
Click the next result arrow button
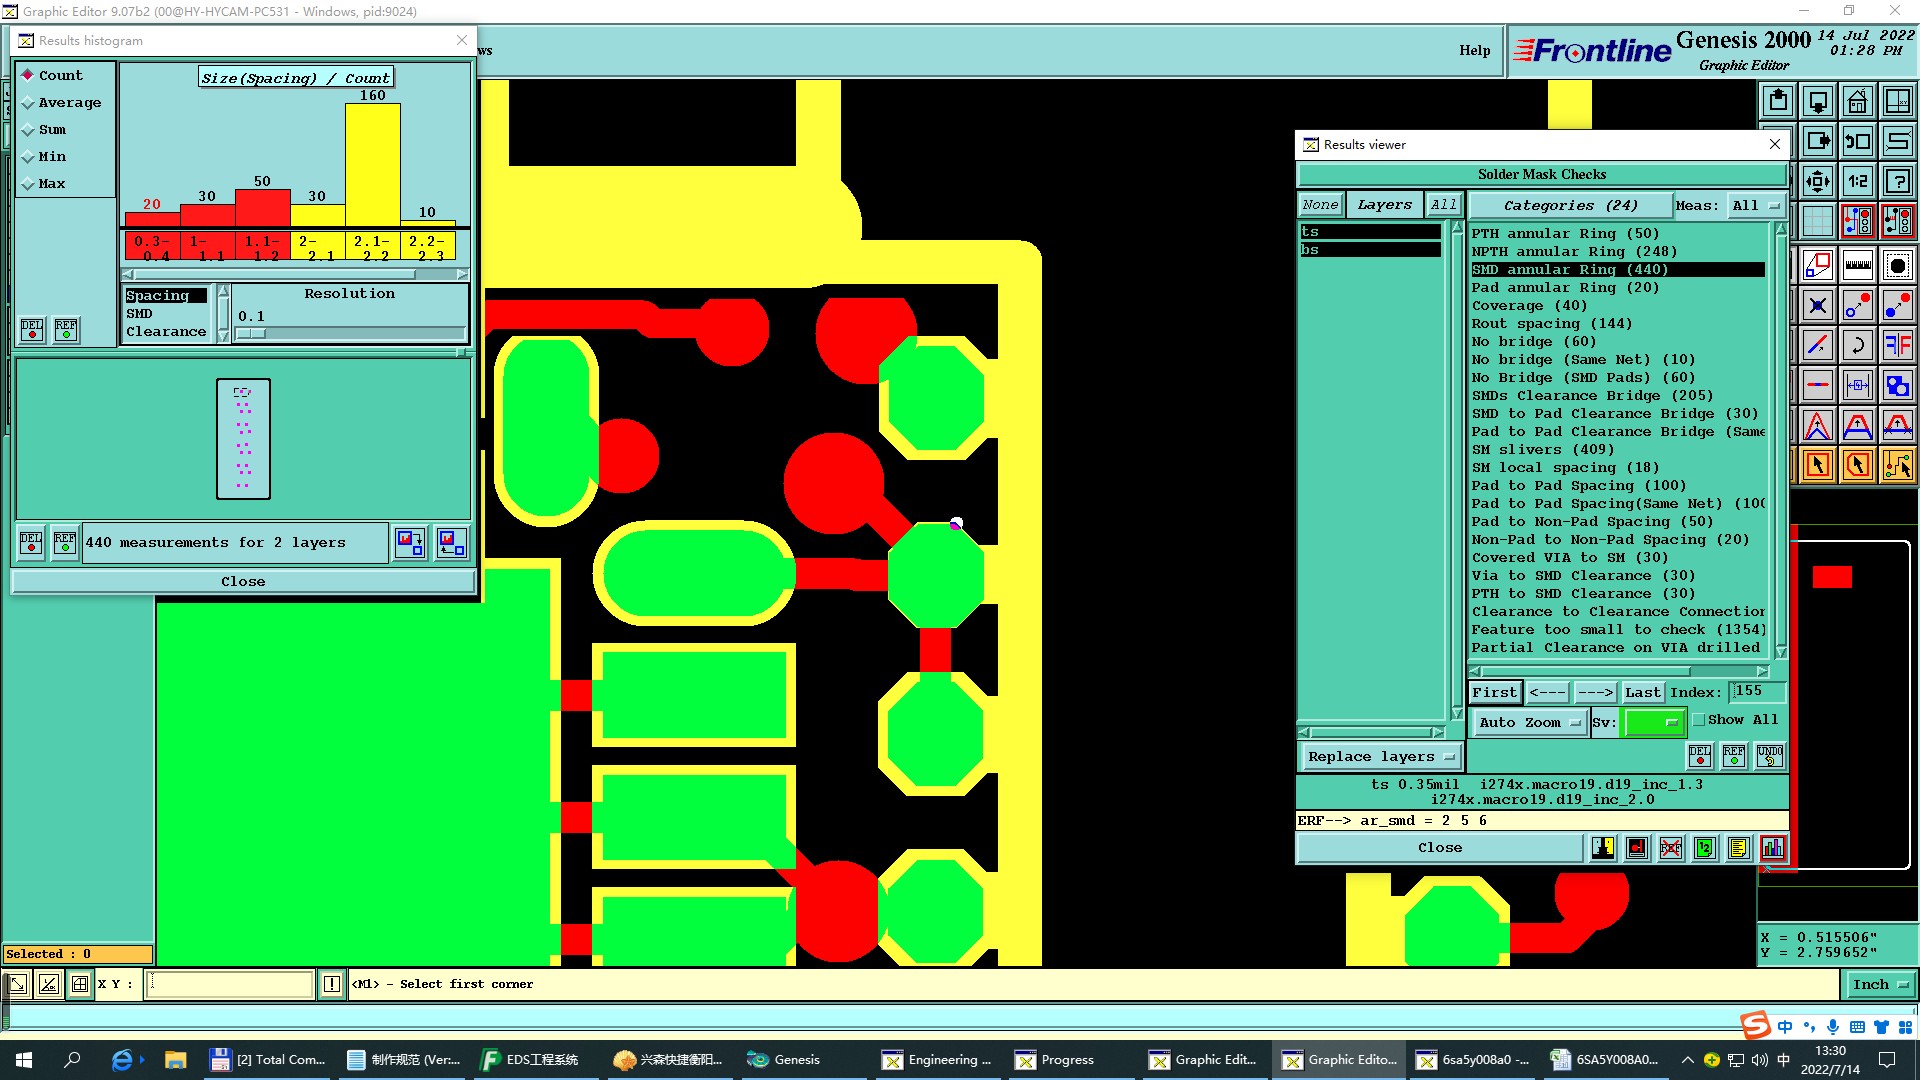tap(1595, 692)
